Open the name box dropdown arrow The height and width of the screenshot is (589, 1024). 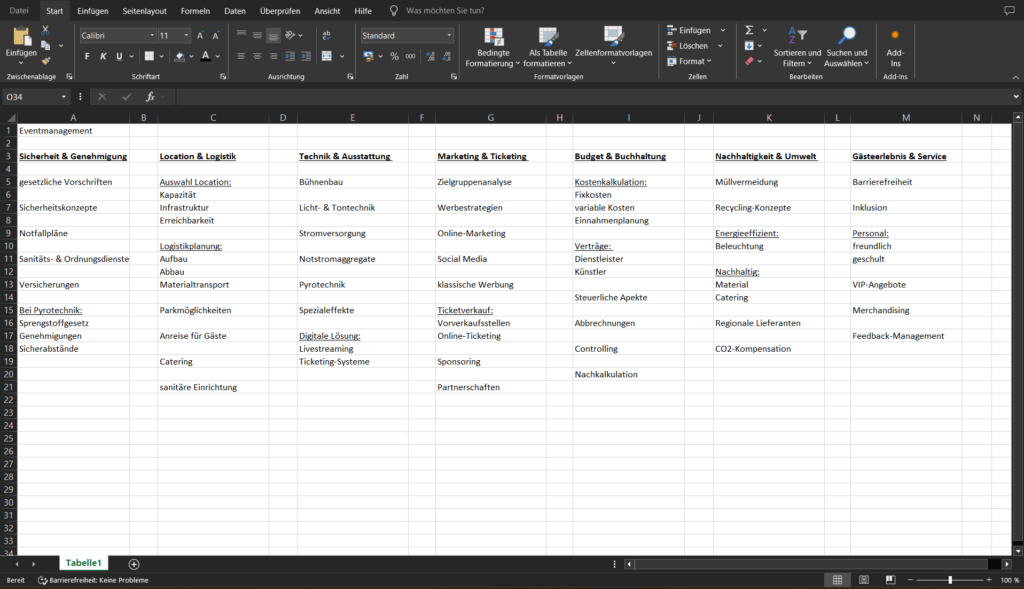click(64, 97)
